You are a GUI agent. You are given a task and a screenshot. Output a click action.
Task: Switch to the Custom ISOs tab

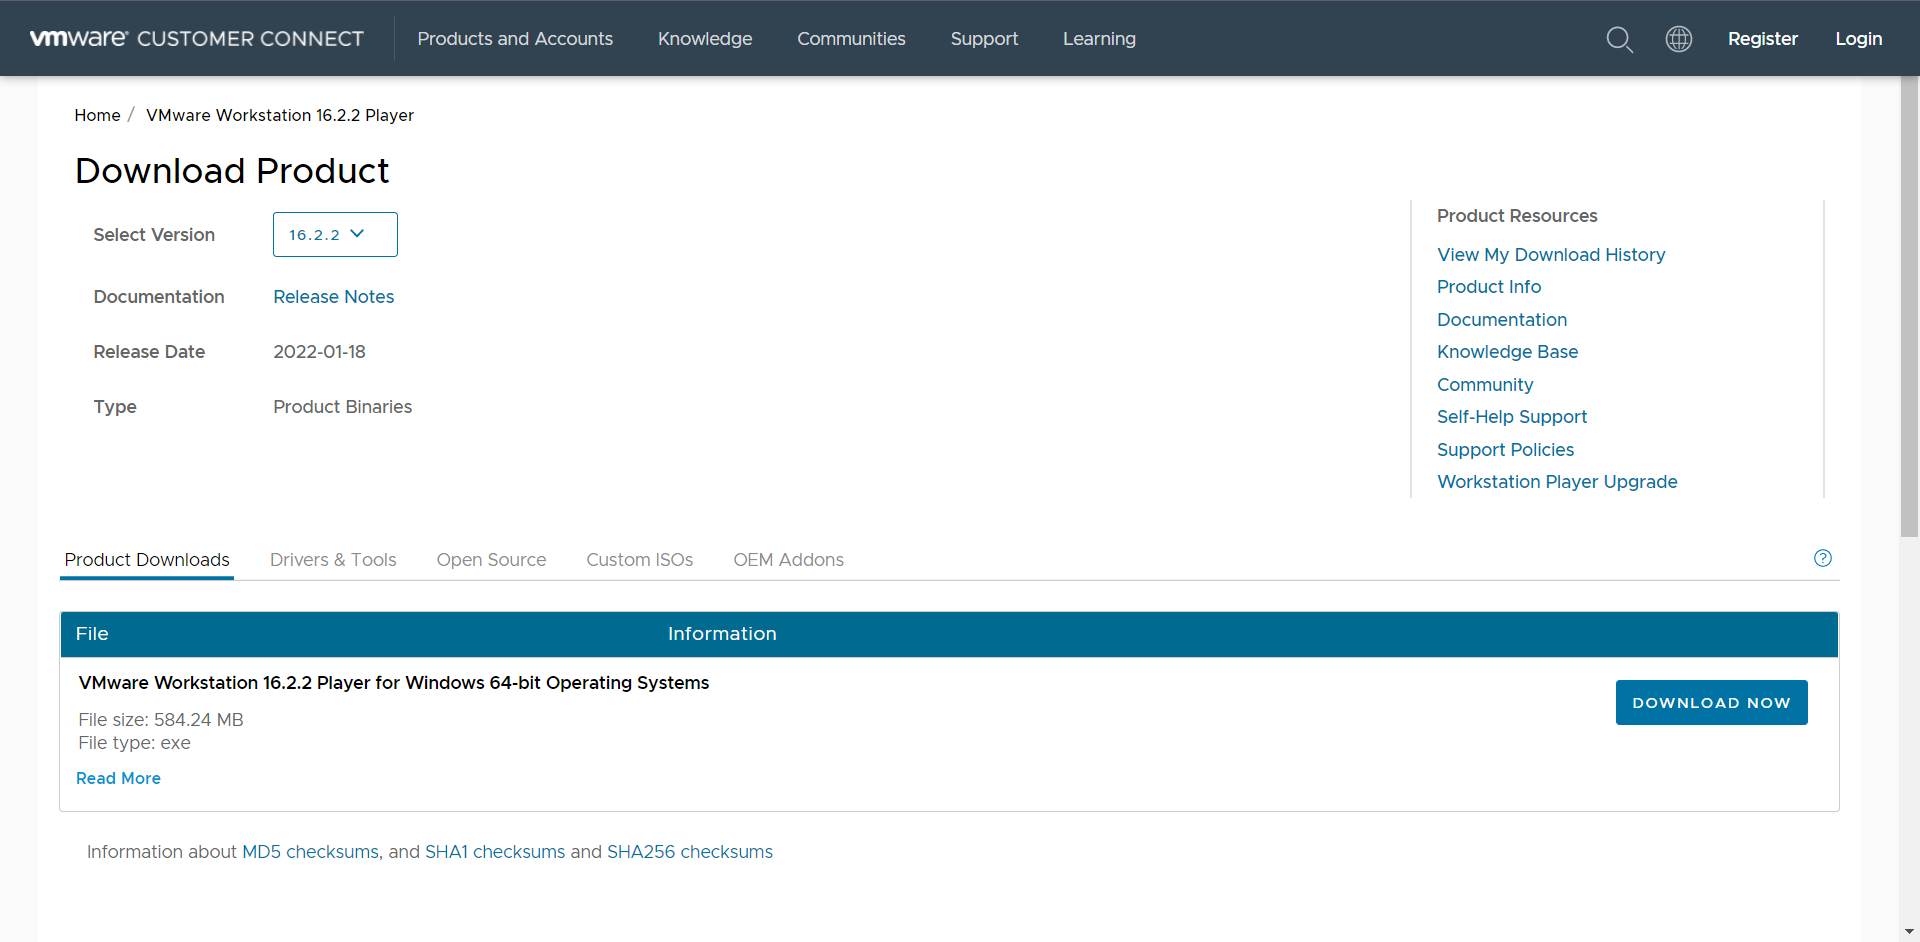pos(640,560)
